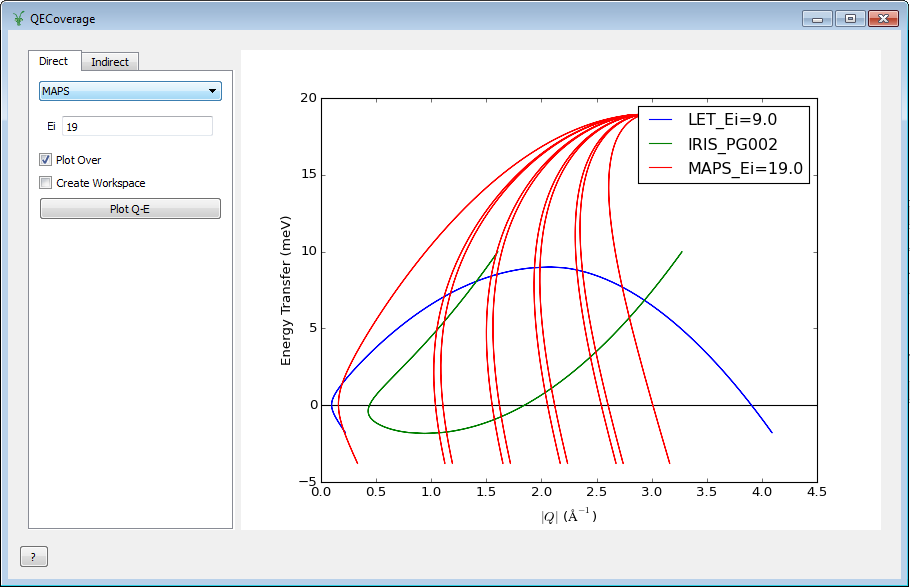This screenshot has height=588, width=910.
Task: Uncheck the Plot Over checkbox
Action: coord(46,160)
